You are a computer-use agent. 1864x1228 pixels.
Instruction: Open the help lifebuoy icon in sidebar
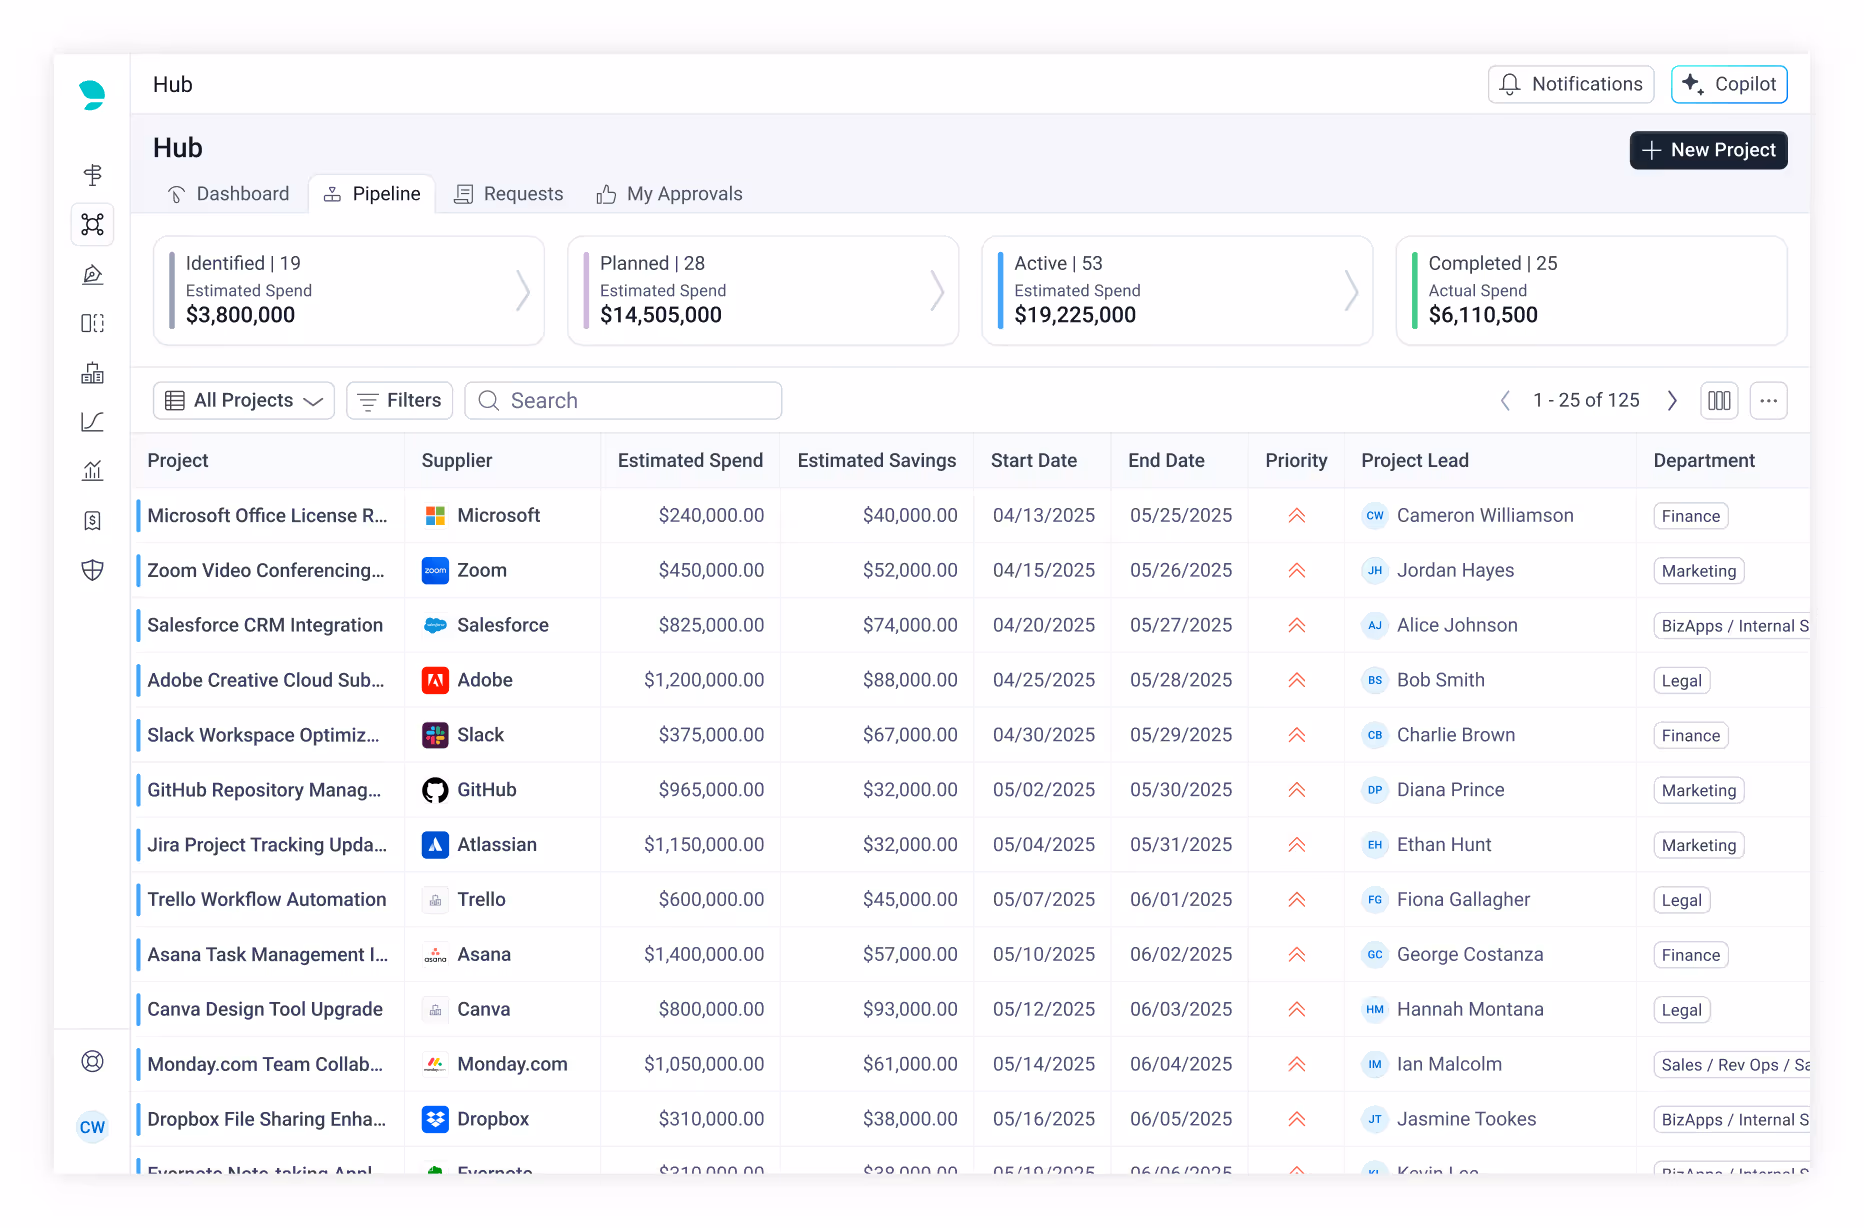(93, 1061)
